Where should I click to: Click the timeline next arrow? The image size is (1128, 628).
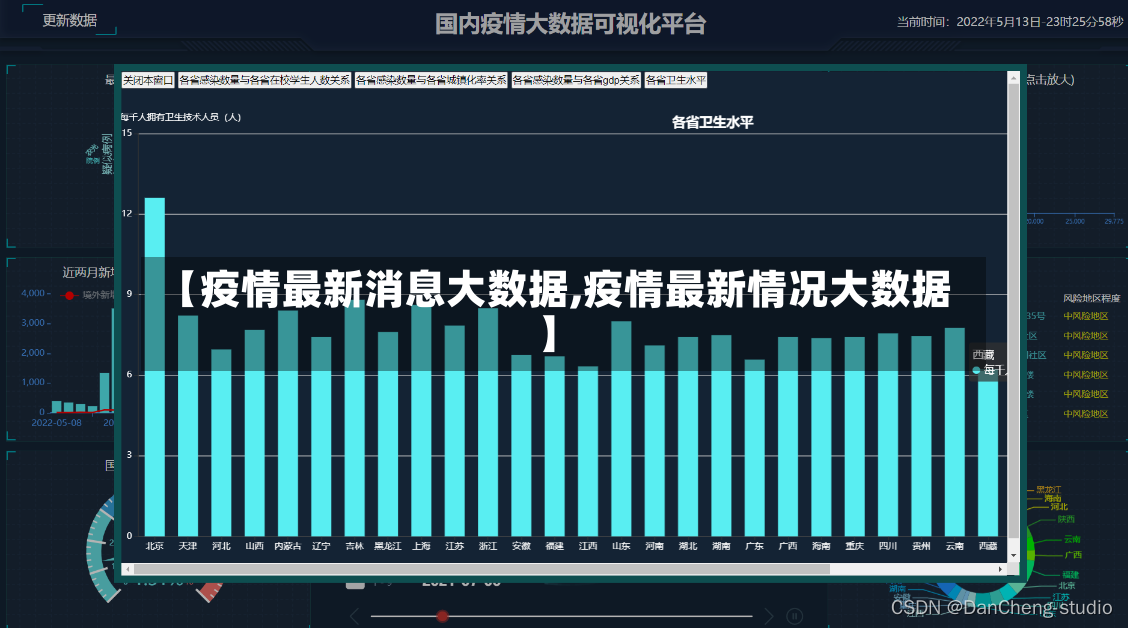pyautogui.click(x=769, y=616)
